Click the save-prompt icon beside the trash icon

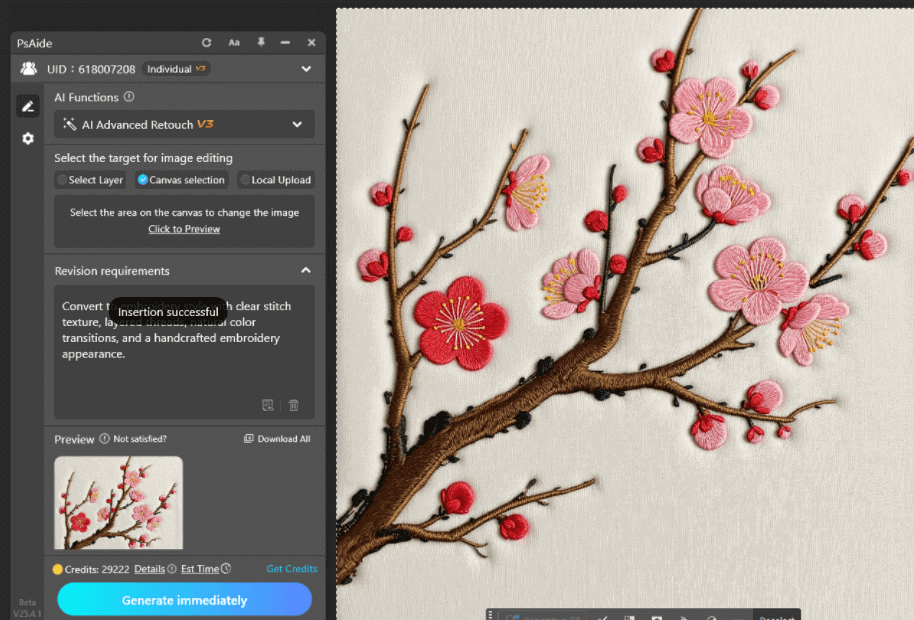point(268,405)
